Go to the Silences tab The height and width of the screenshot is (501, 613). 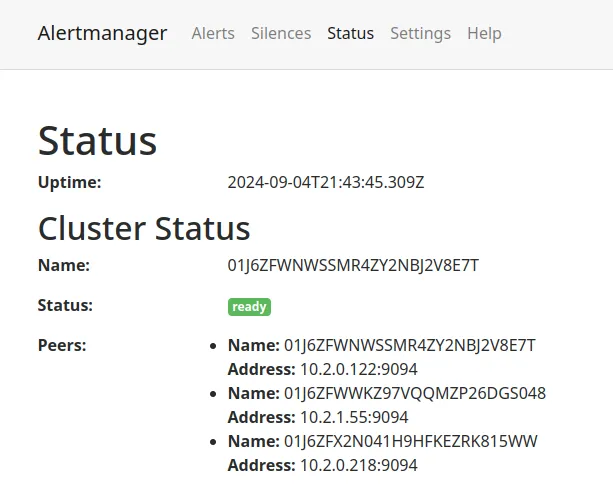(x=281, y=33)
